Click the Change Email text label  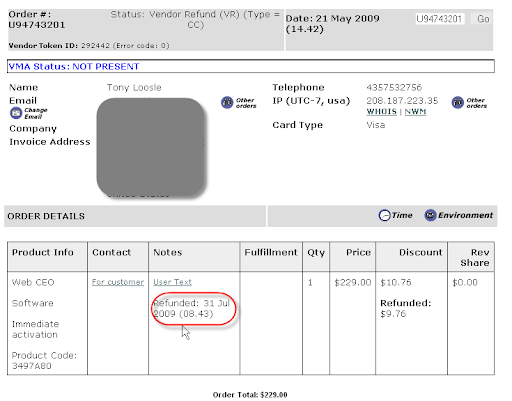(36, 113)
